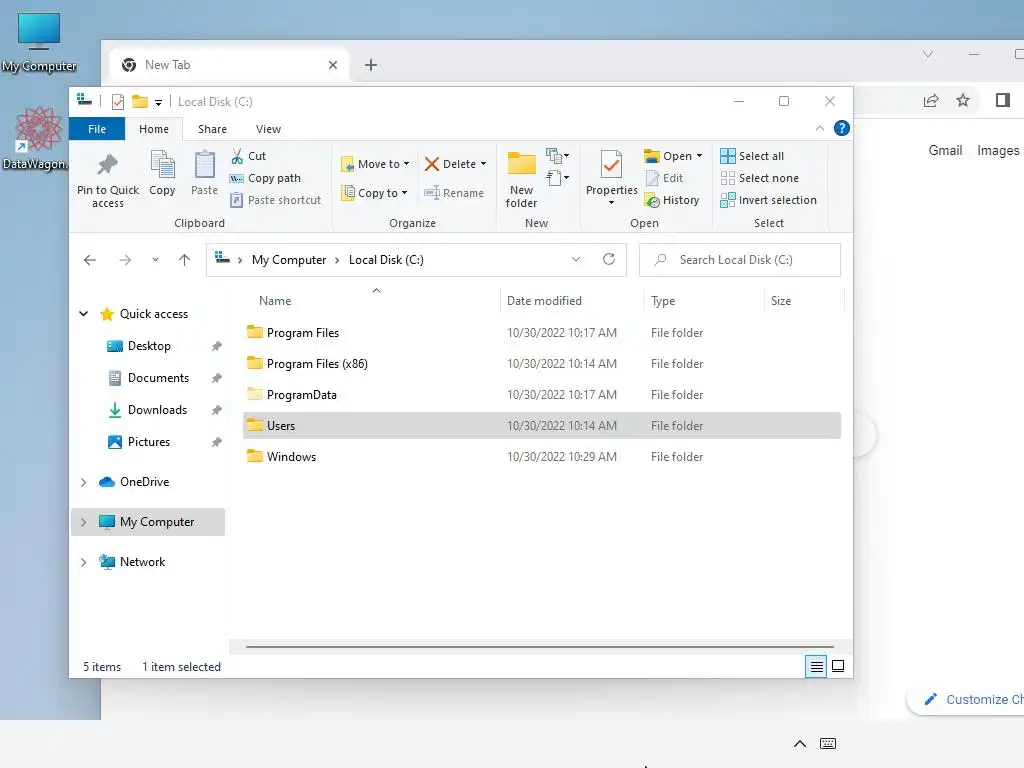Click Pin to Quick access icon
The image size is (1024, 768).
point(107,165)
